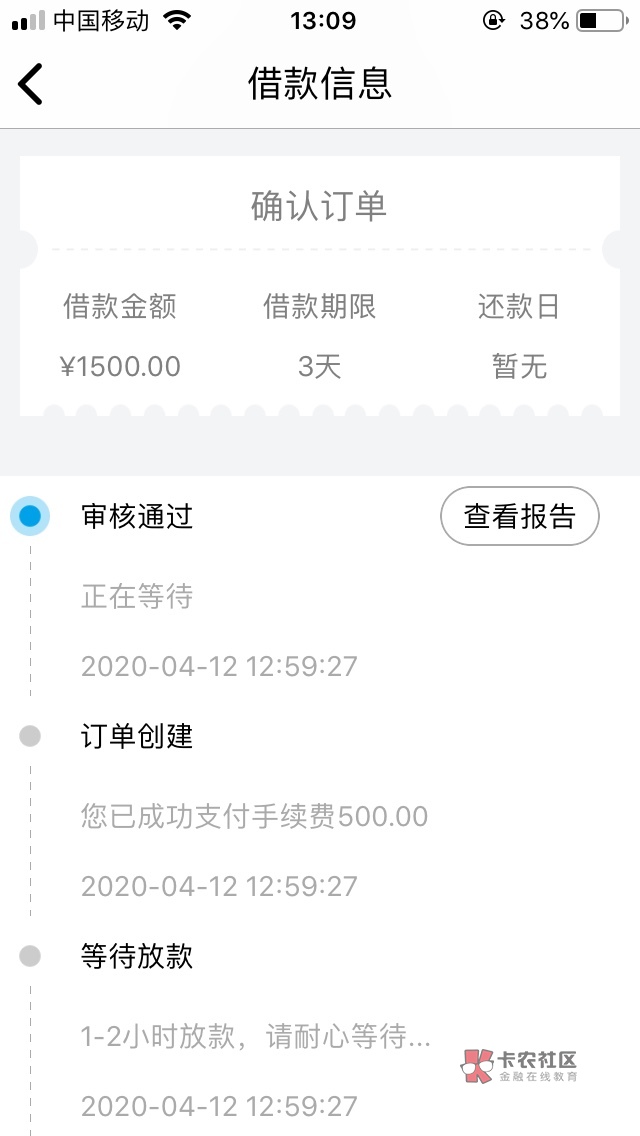The image size is (640, 1136).
Task: Tap the grey 等待放款 timeline dot
Action: [30, 957]
